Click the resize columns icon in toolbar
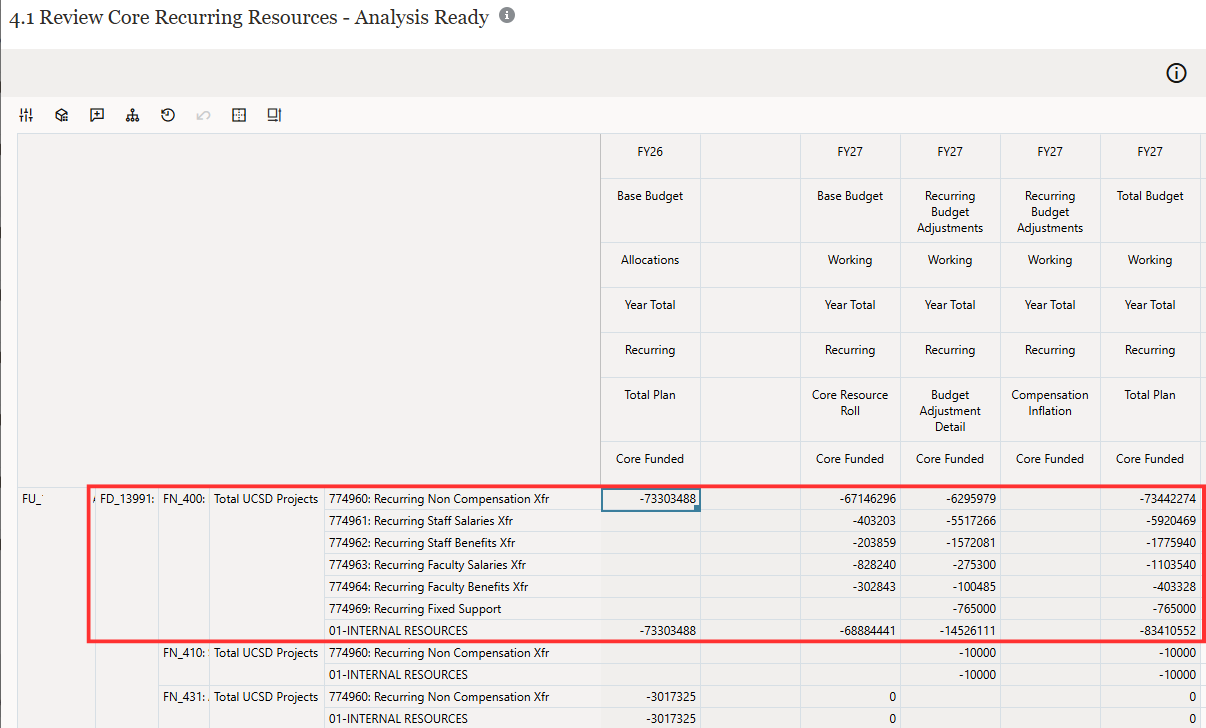 274,115
